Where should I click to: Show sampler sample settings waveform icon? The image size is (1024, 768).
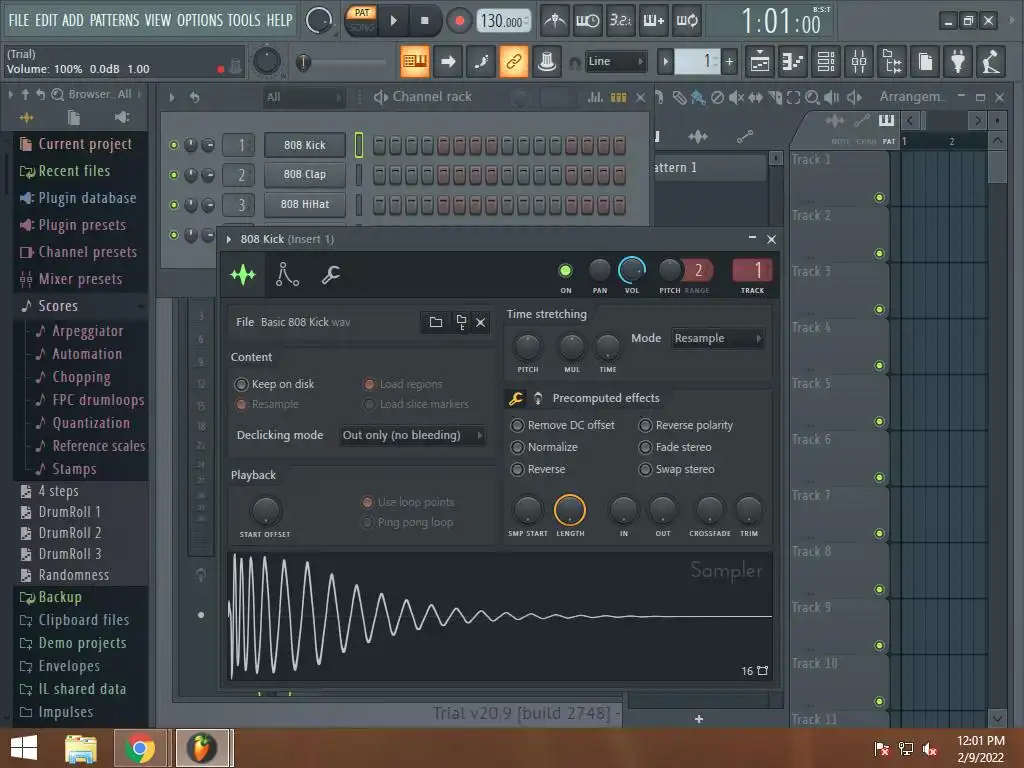pyautogui.click(x=243, y=274)
